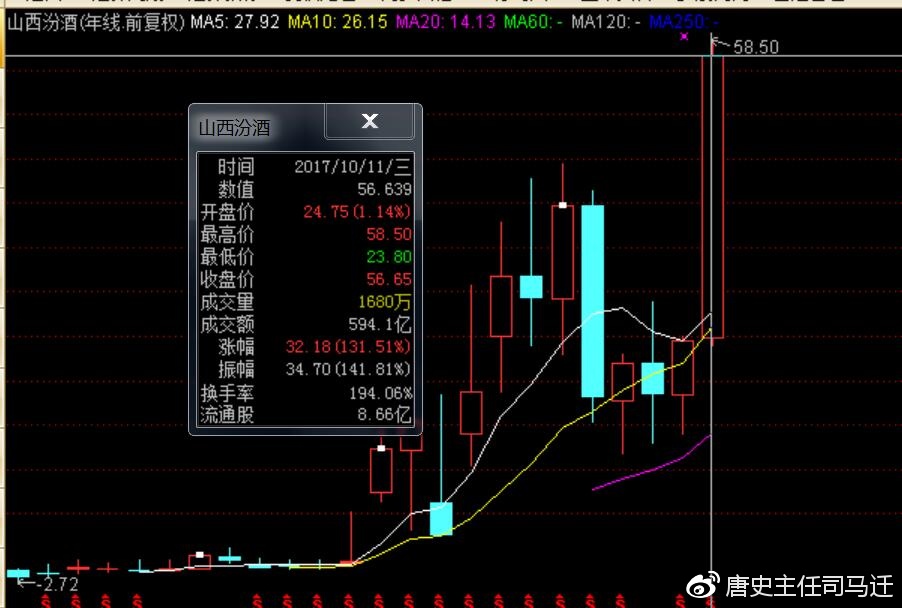The image size is (902, 608).
Task: Click the purple x marker near top
Action: (684, 37)
